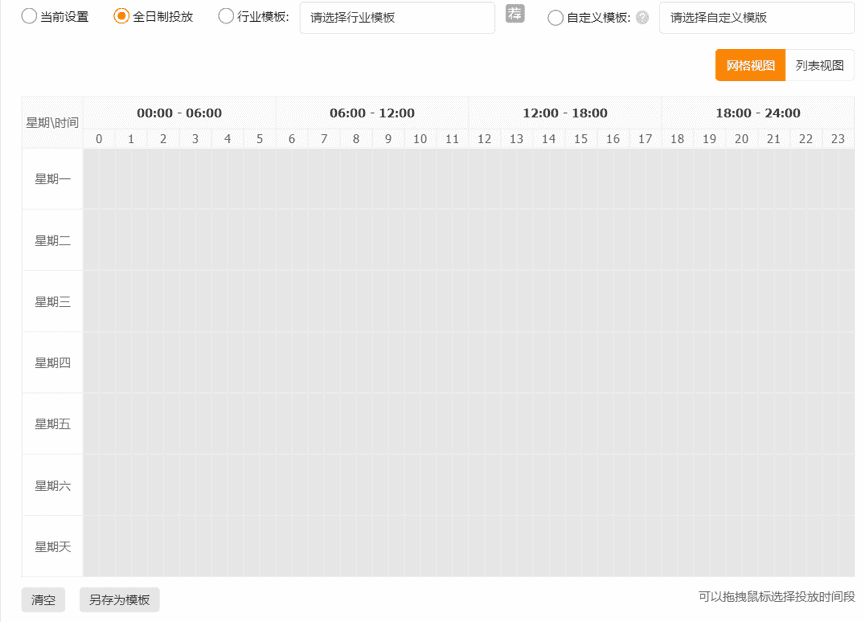
Task: Click hour 14 column header
Action: tap(549, 138)
